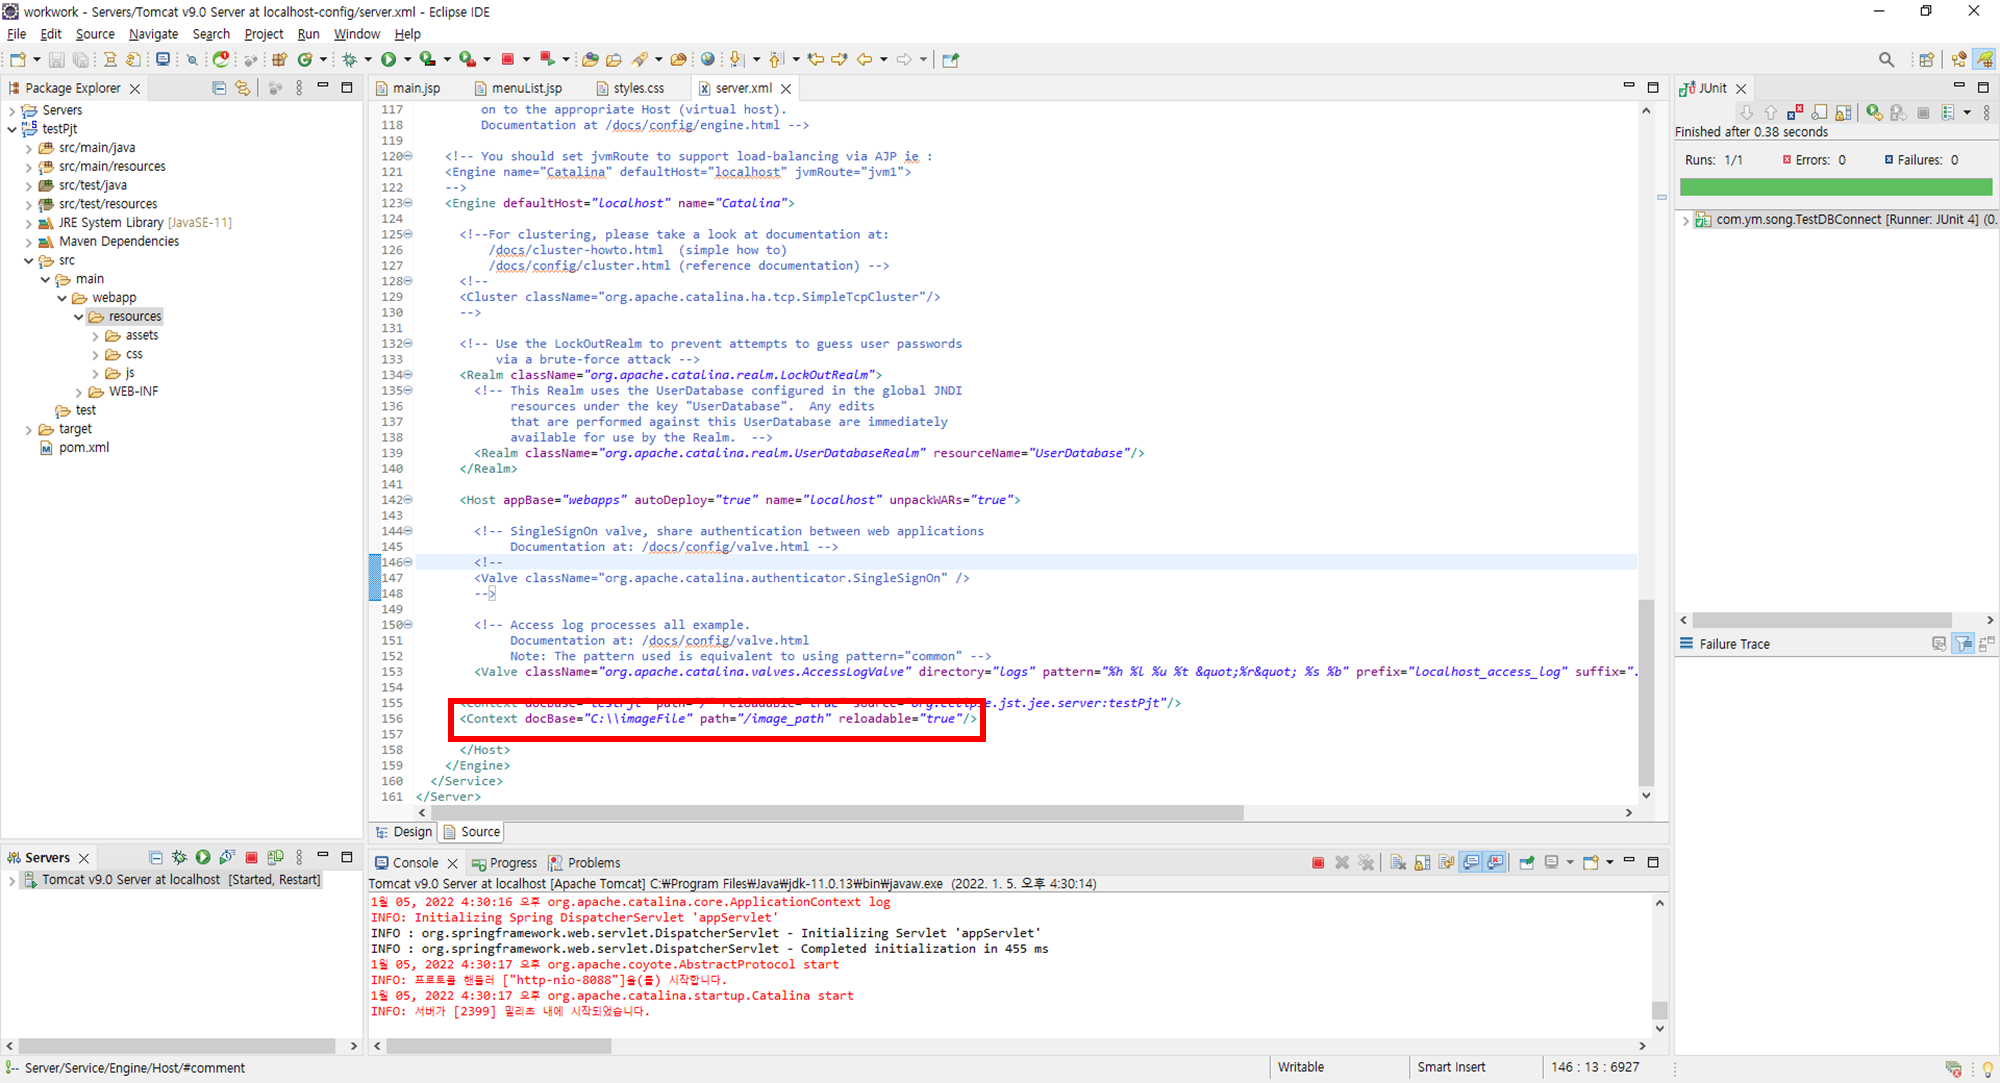This screenshot has width=2000, height=1083.
Task: Select the Tomcat v9.0 Server entry
Action: click(131, 880)
